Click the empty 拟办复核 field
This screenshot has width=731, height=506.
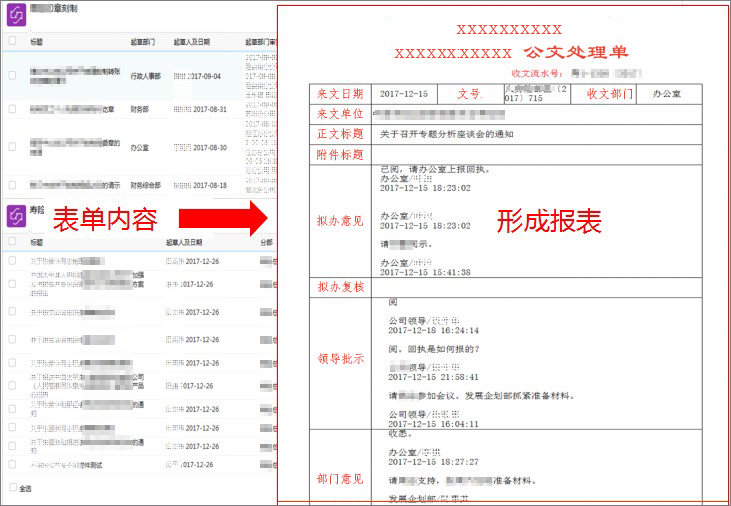pyautogui.click(x=536, y=287)
